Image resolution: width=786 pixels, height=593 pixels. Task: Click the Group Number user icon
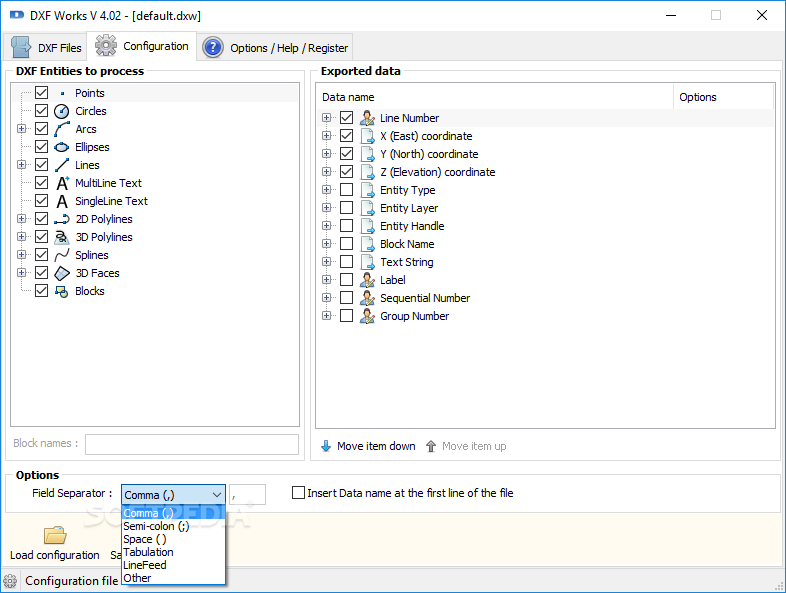point(367,316)
